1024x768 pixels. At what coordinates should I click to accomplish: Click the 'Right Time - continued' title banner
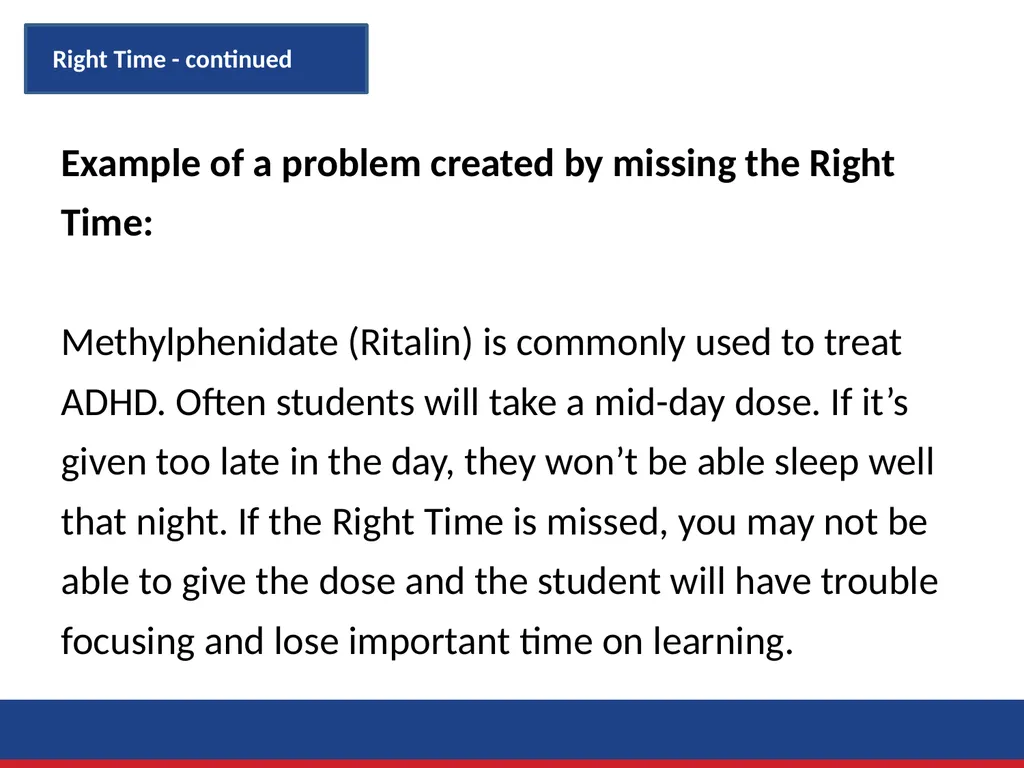(196, 59)
